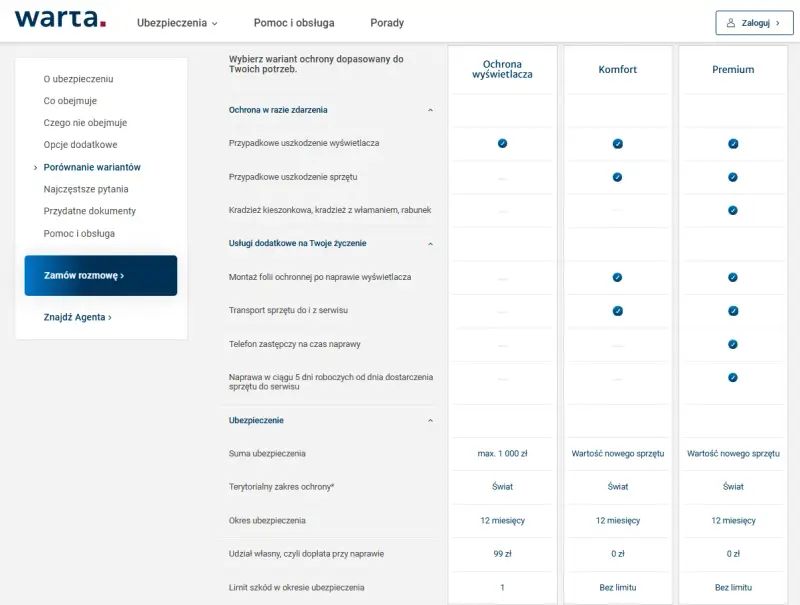
Task: Select the Komfort variant header
Action: (617, 69)
